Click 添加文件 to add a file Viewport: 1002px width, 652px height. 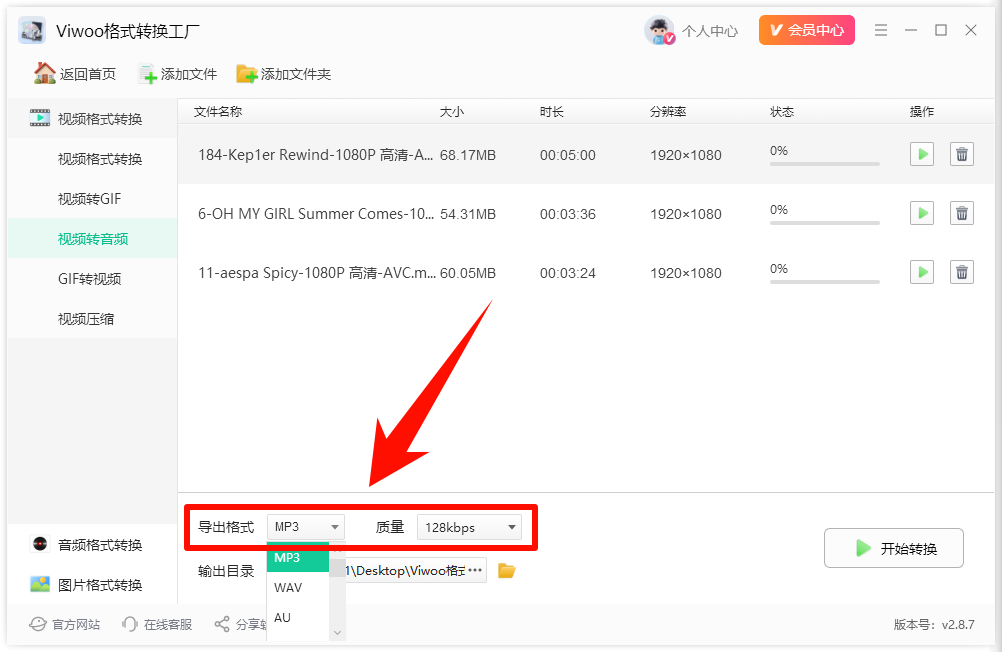click(x=178, y=74)
